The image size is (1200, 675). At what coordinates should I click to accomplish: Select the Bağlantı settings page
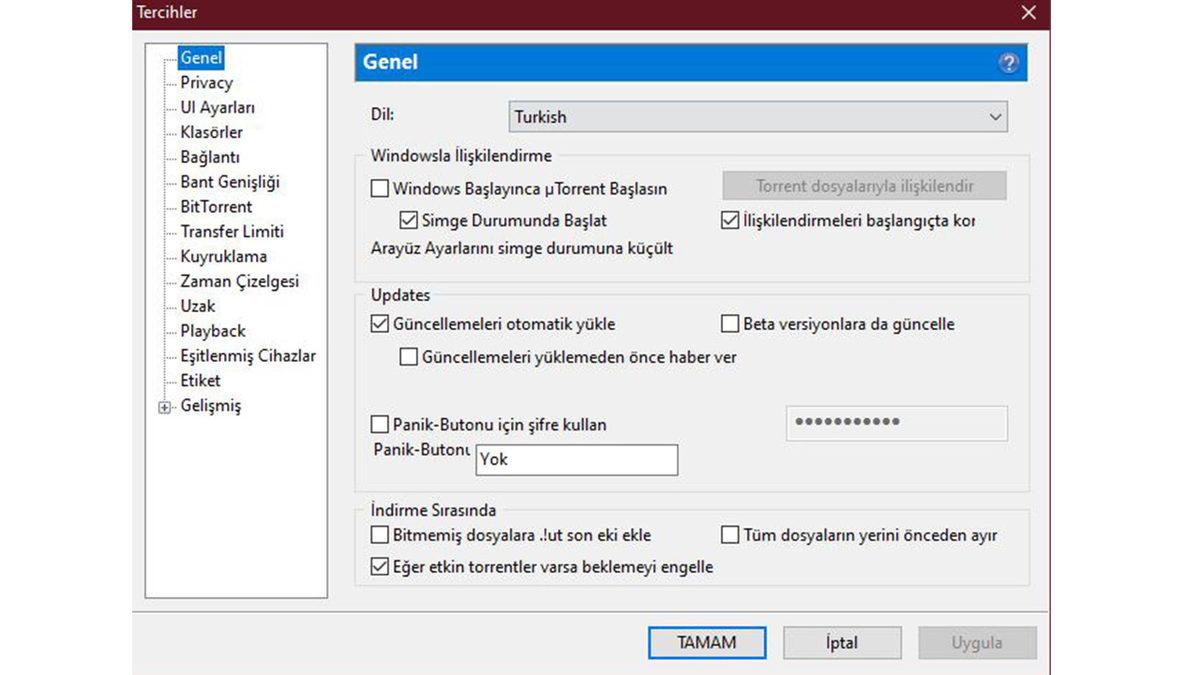tap(209, 157)
